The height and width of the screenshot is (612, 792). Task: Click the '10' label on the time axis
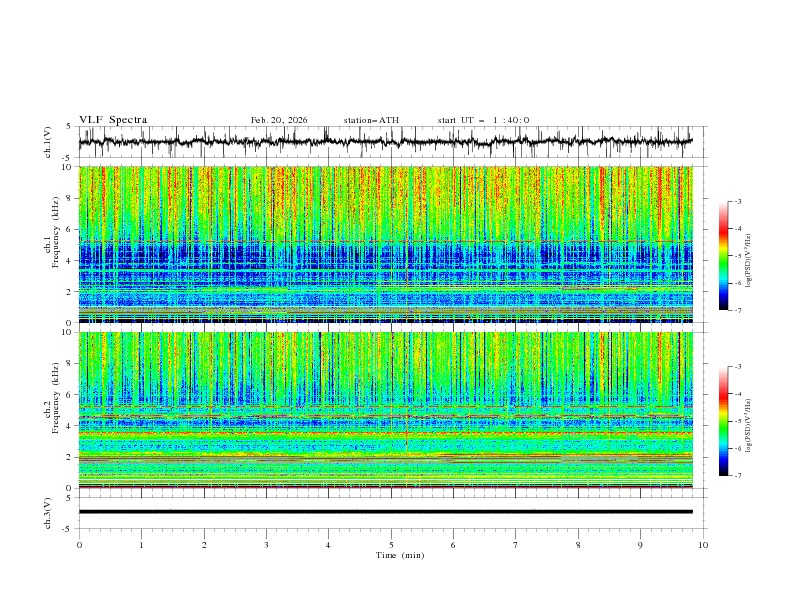pyautogui.click(x=703, y=545)
